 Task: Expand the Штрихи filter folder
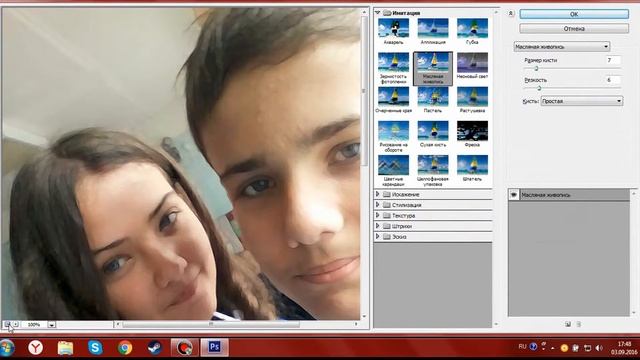378,226
